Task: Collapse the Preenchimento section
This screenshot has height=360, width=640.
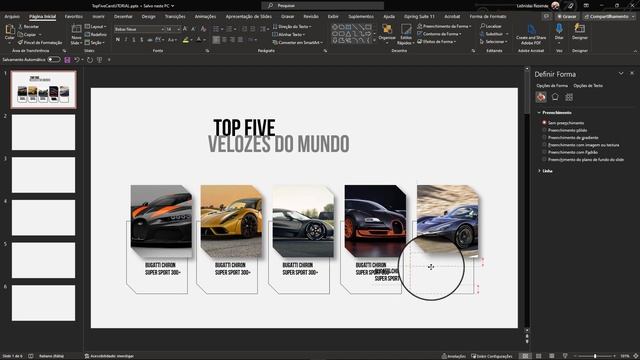Action: (x=555, y=112)
